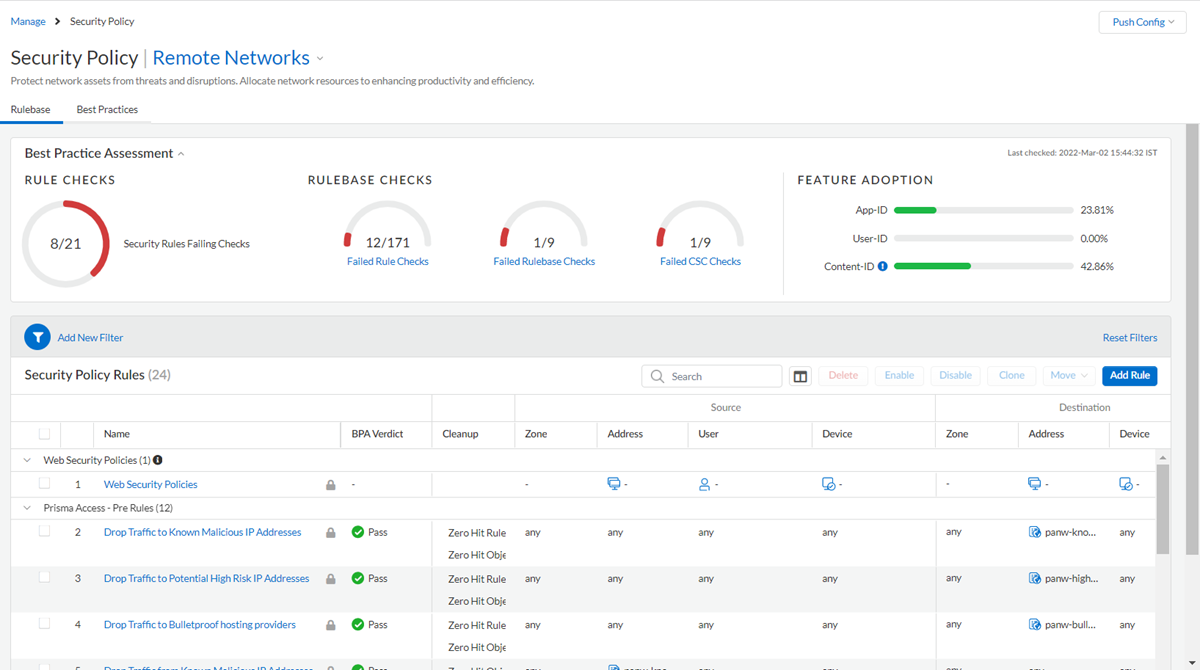This screenshot has width=1200, height=670.
Task: Click info icon beside Web Security Policies group
Action: [x=158, y=461]
